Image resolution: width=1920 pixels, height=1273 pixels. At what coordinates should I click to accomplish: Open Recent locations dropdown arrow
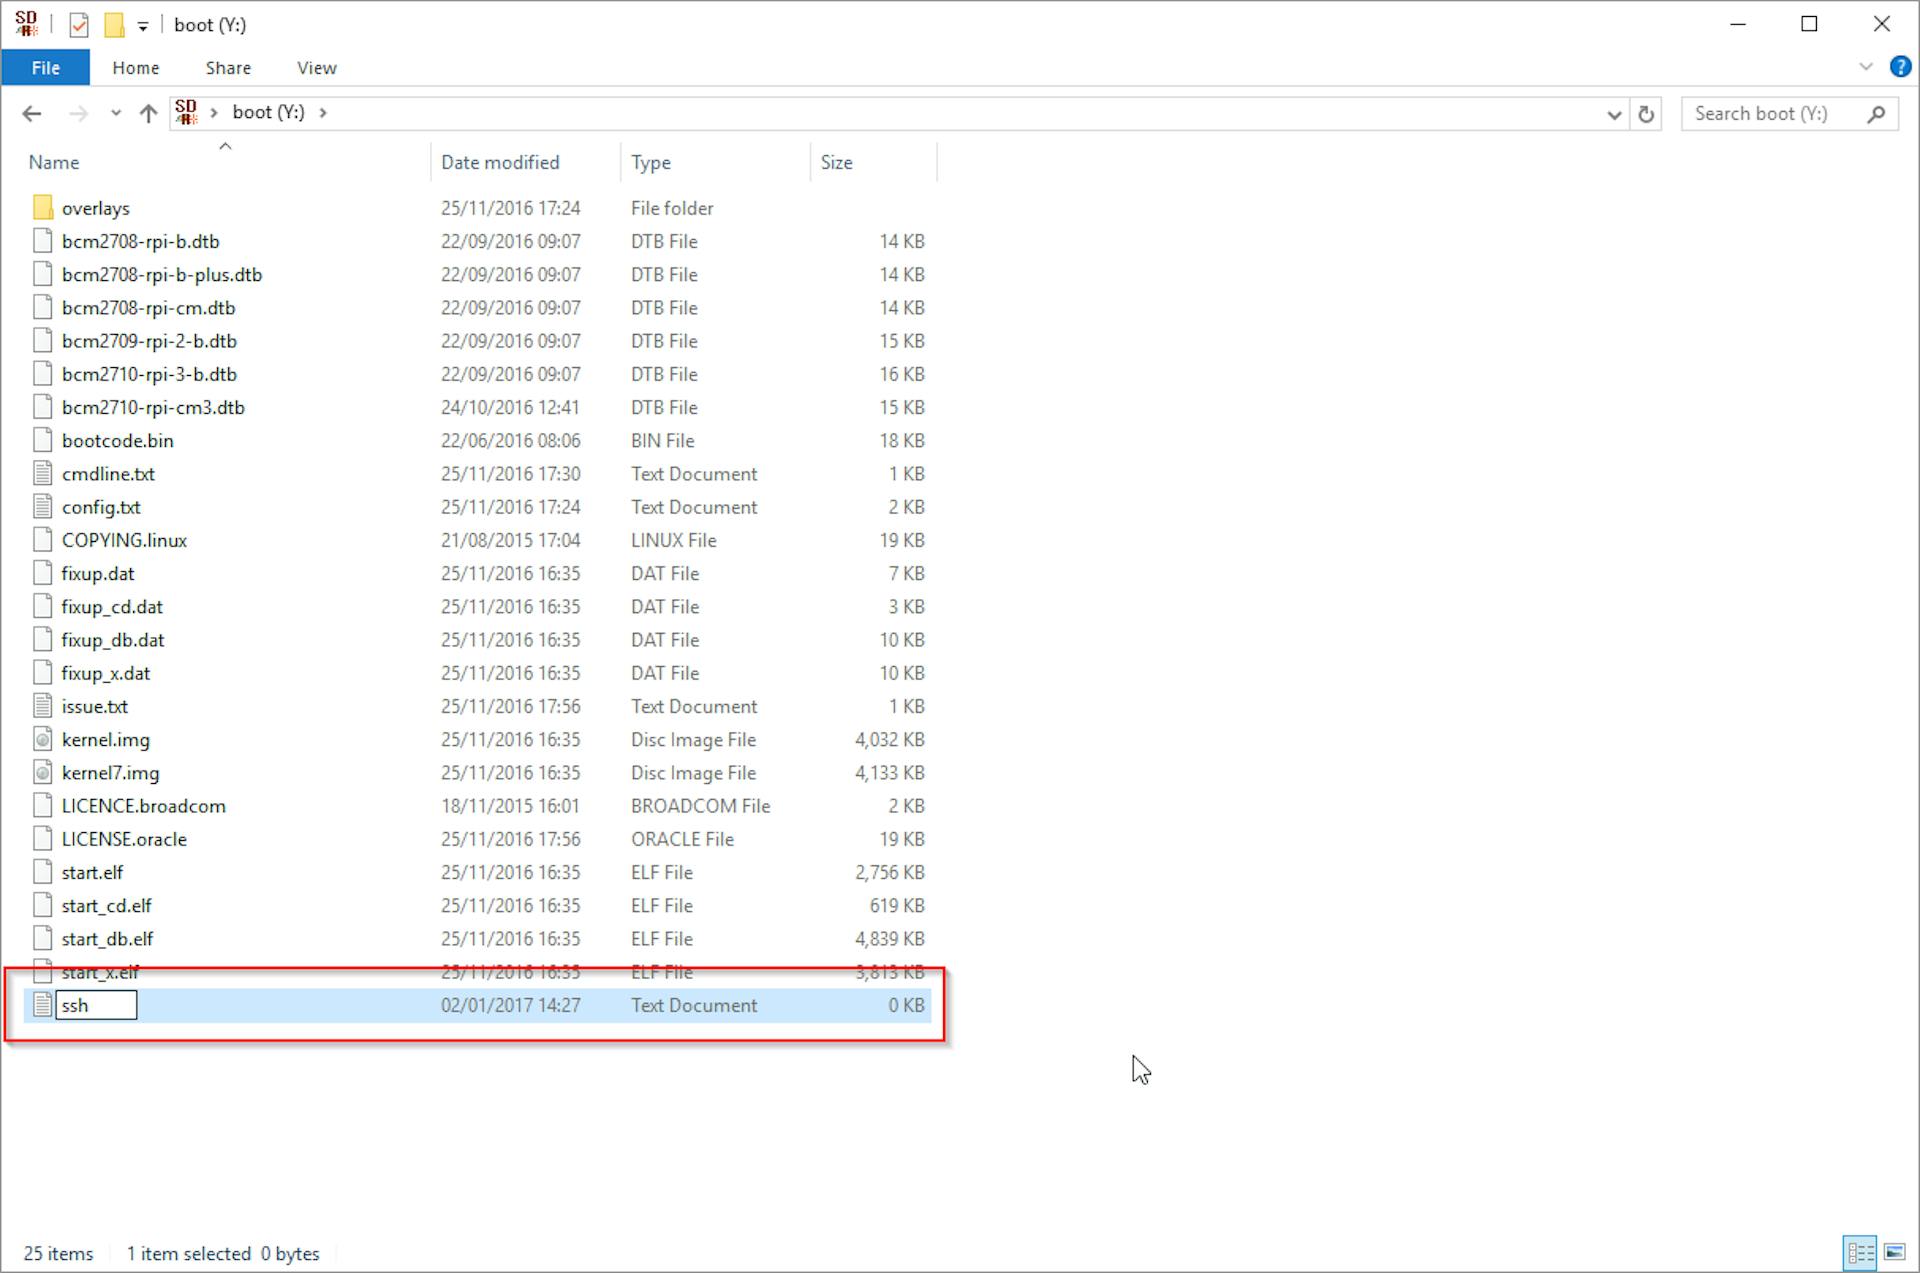tap(116, 114)
